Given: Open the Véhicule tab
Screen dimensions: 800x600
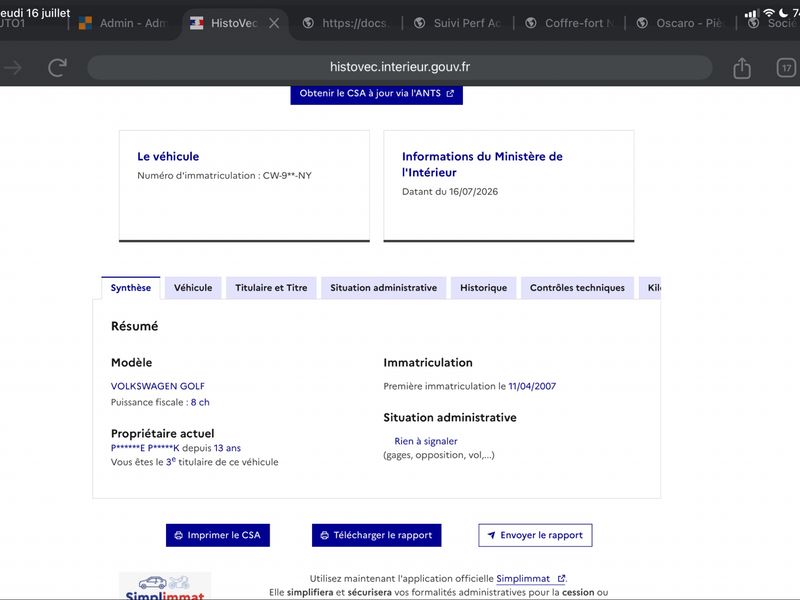Looking at the screenshot, I should tap(193, 288).
